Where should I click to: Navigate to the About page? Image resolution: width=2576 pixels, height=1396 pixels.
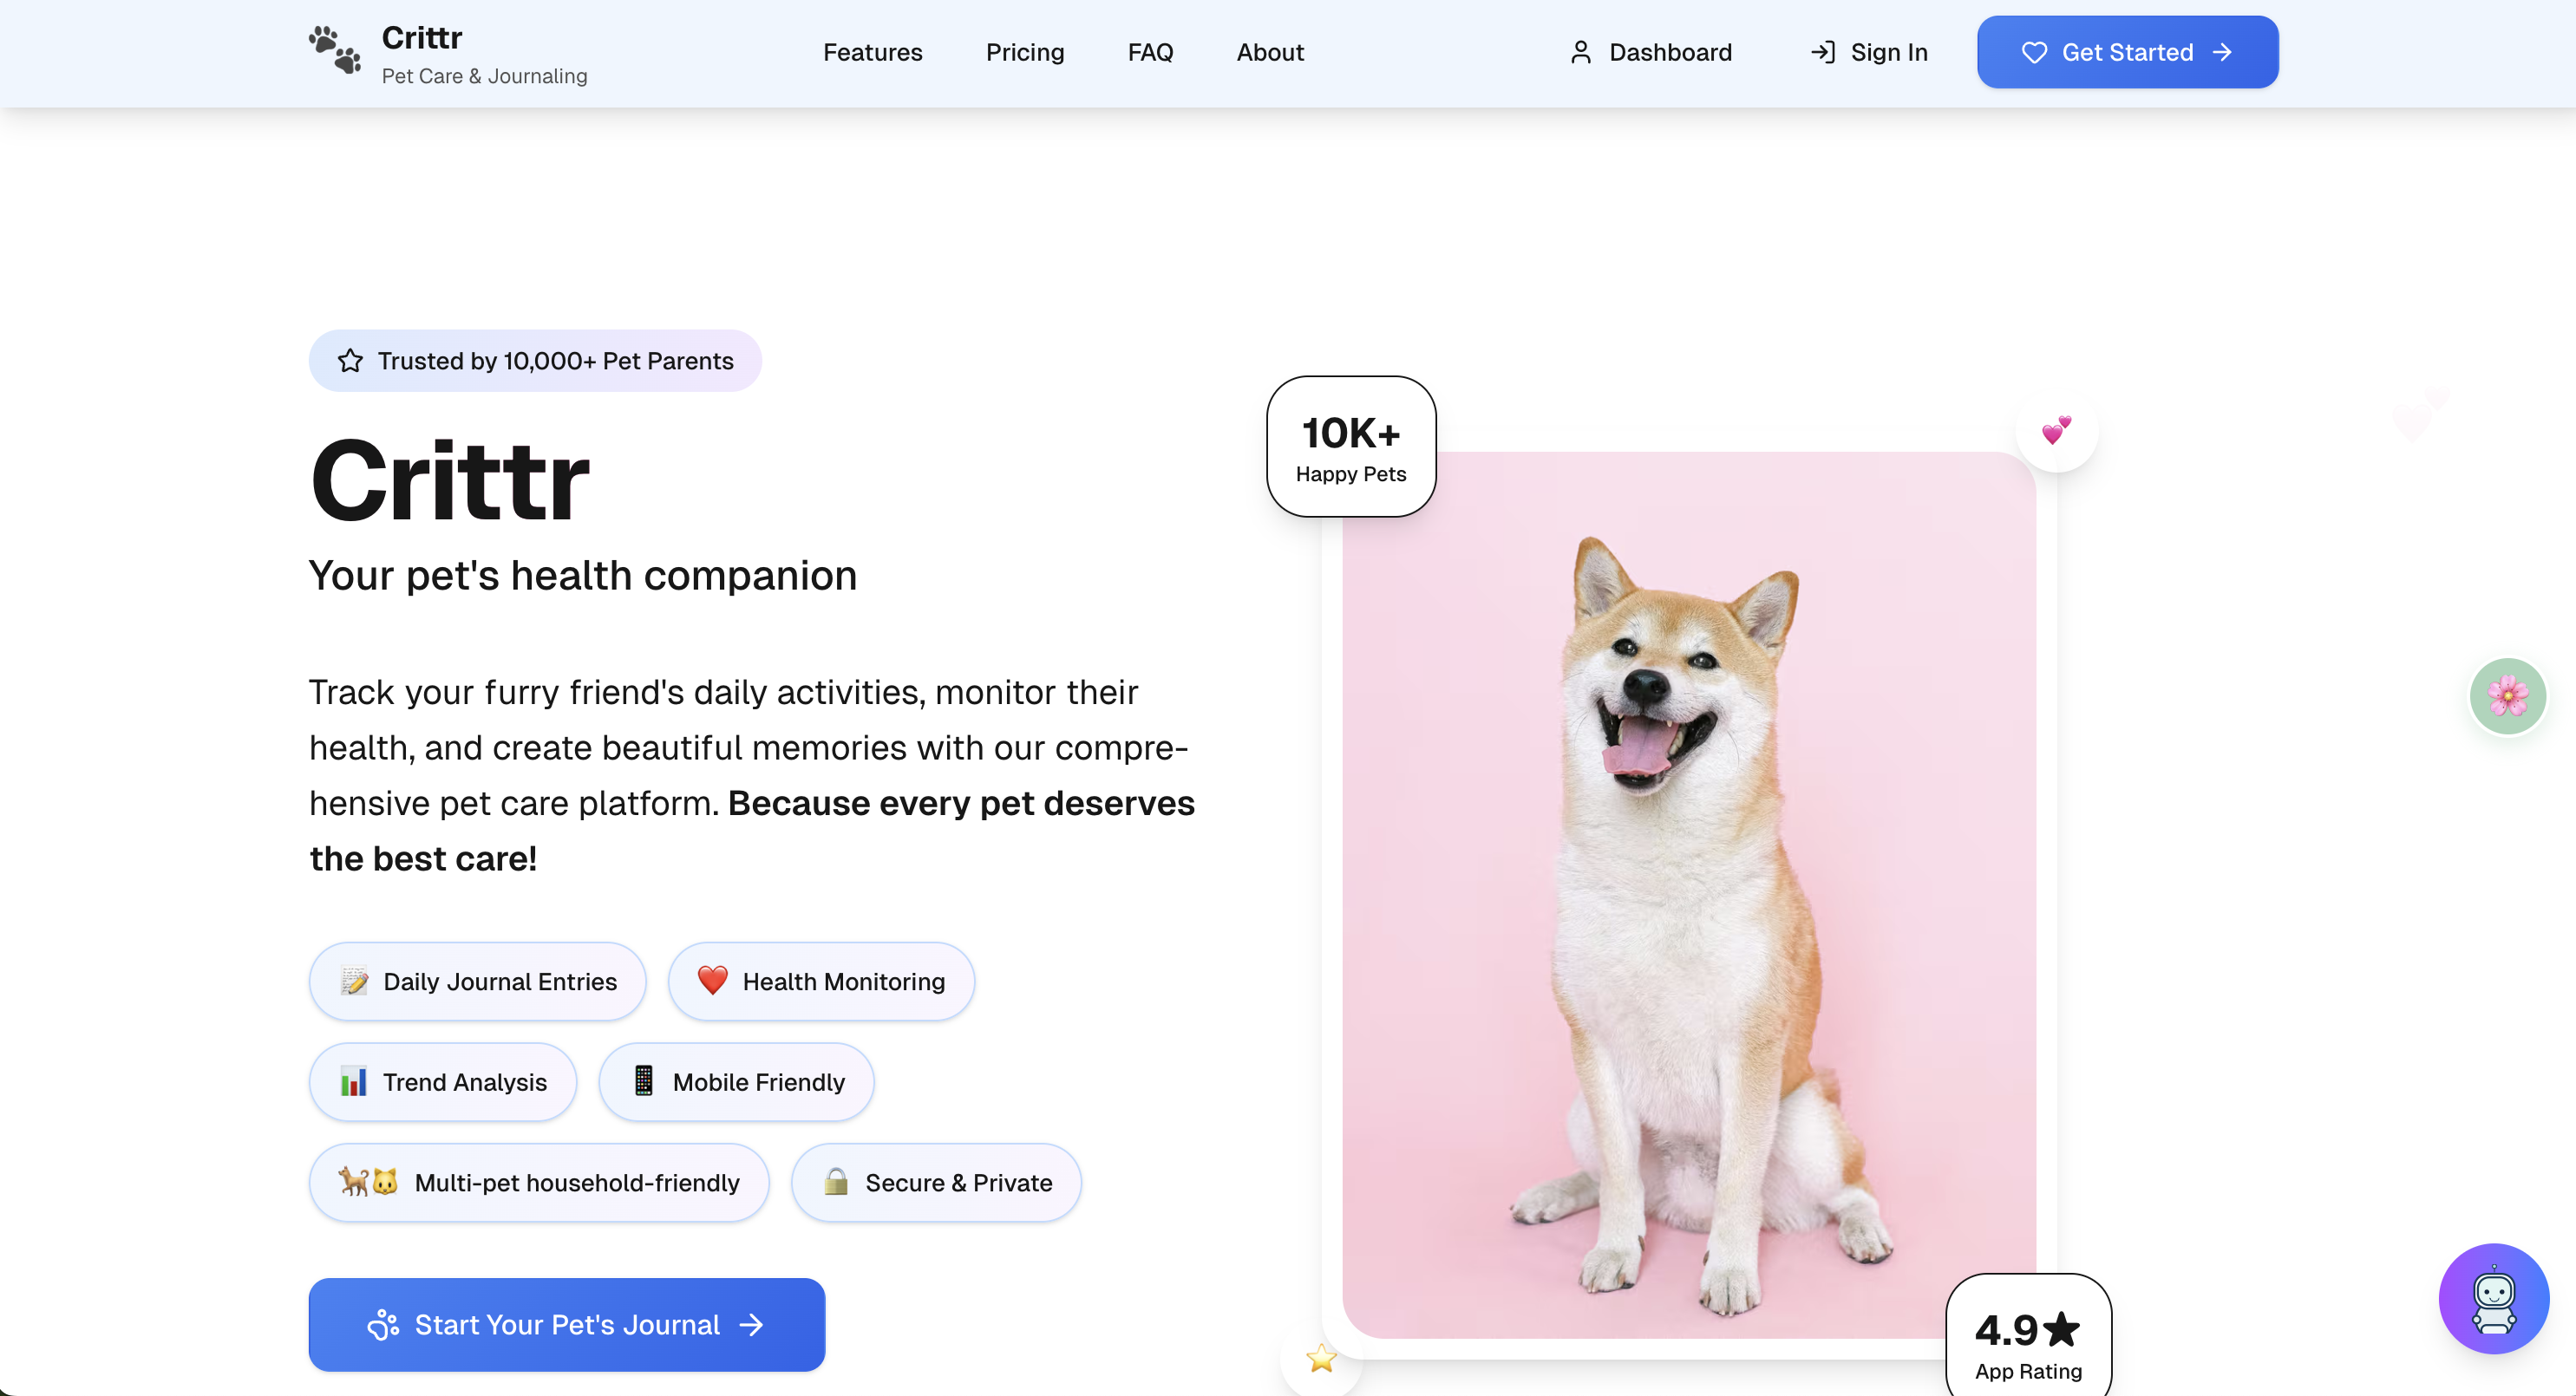(x=1270, y=52)
